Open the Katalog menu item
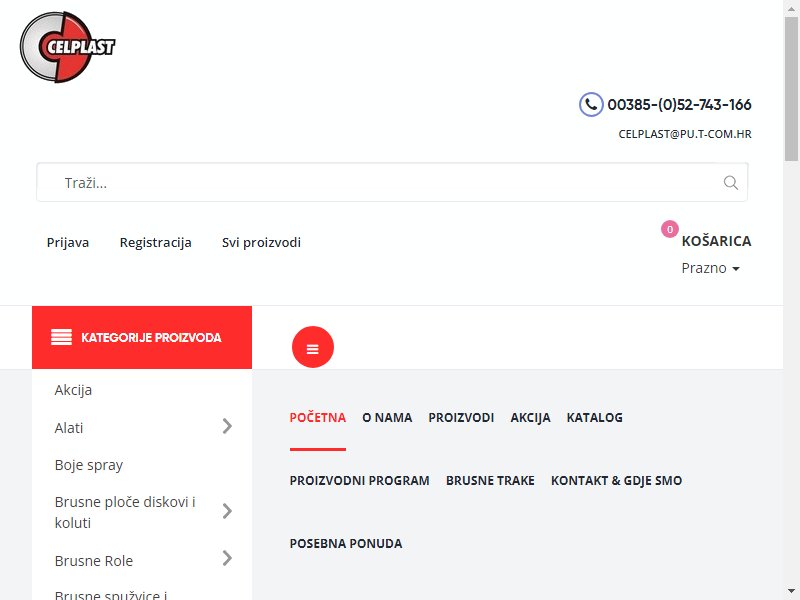Image resolution: width=800 pixels, height=600 pixels. 594,418
